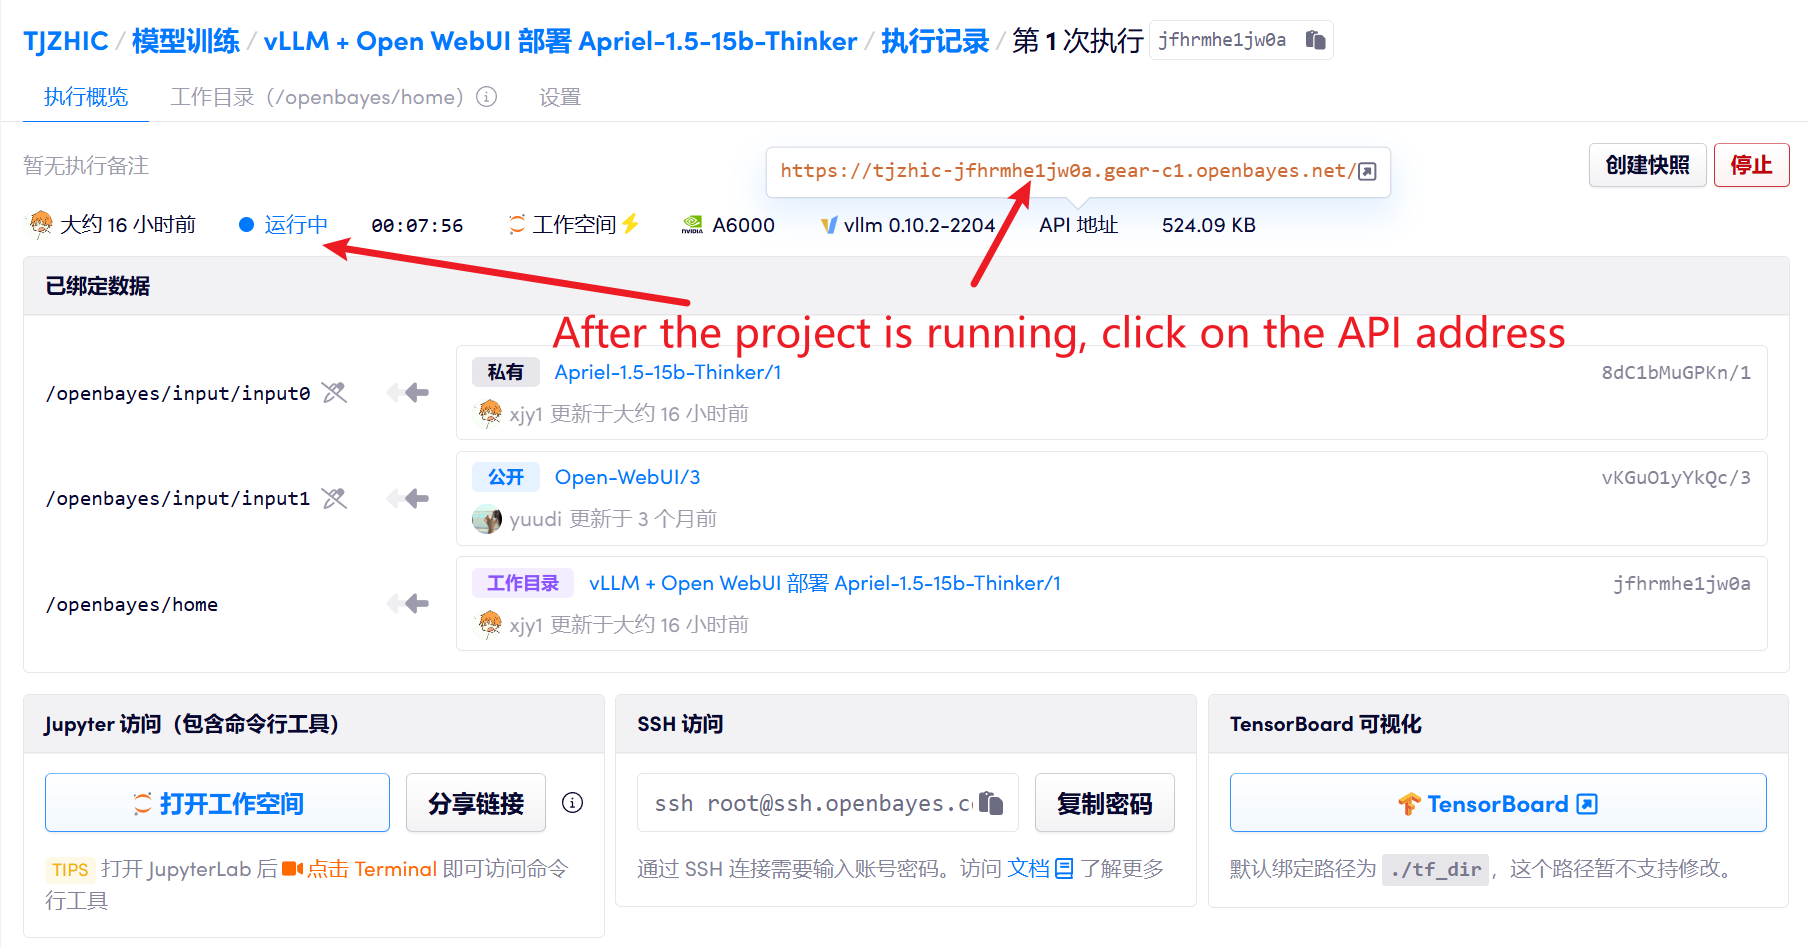Unbind the /openbayes/input/input0 data icon

(335, 393)
